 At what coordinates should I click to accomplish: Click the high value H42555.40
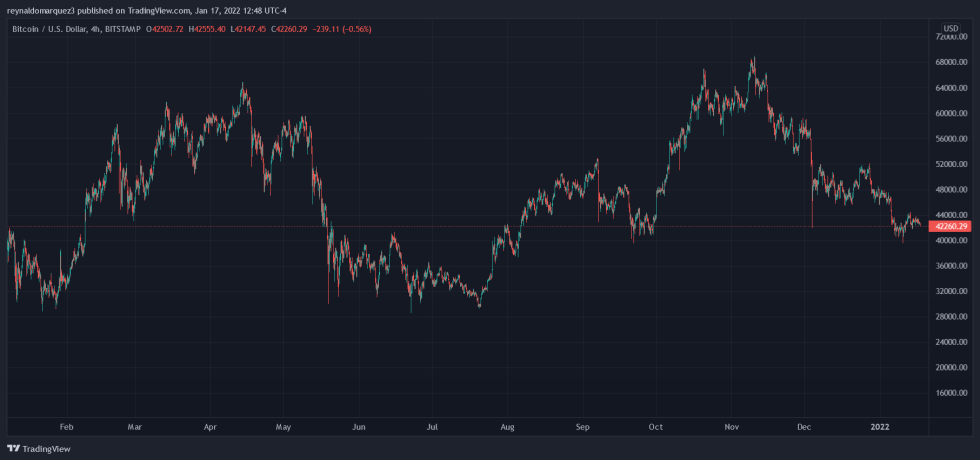208,29
